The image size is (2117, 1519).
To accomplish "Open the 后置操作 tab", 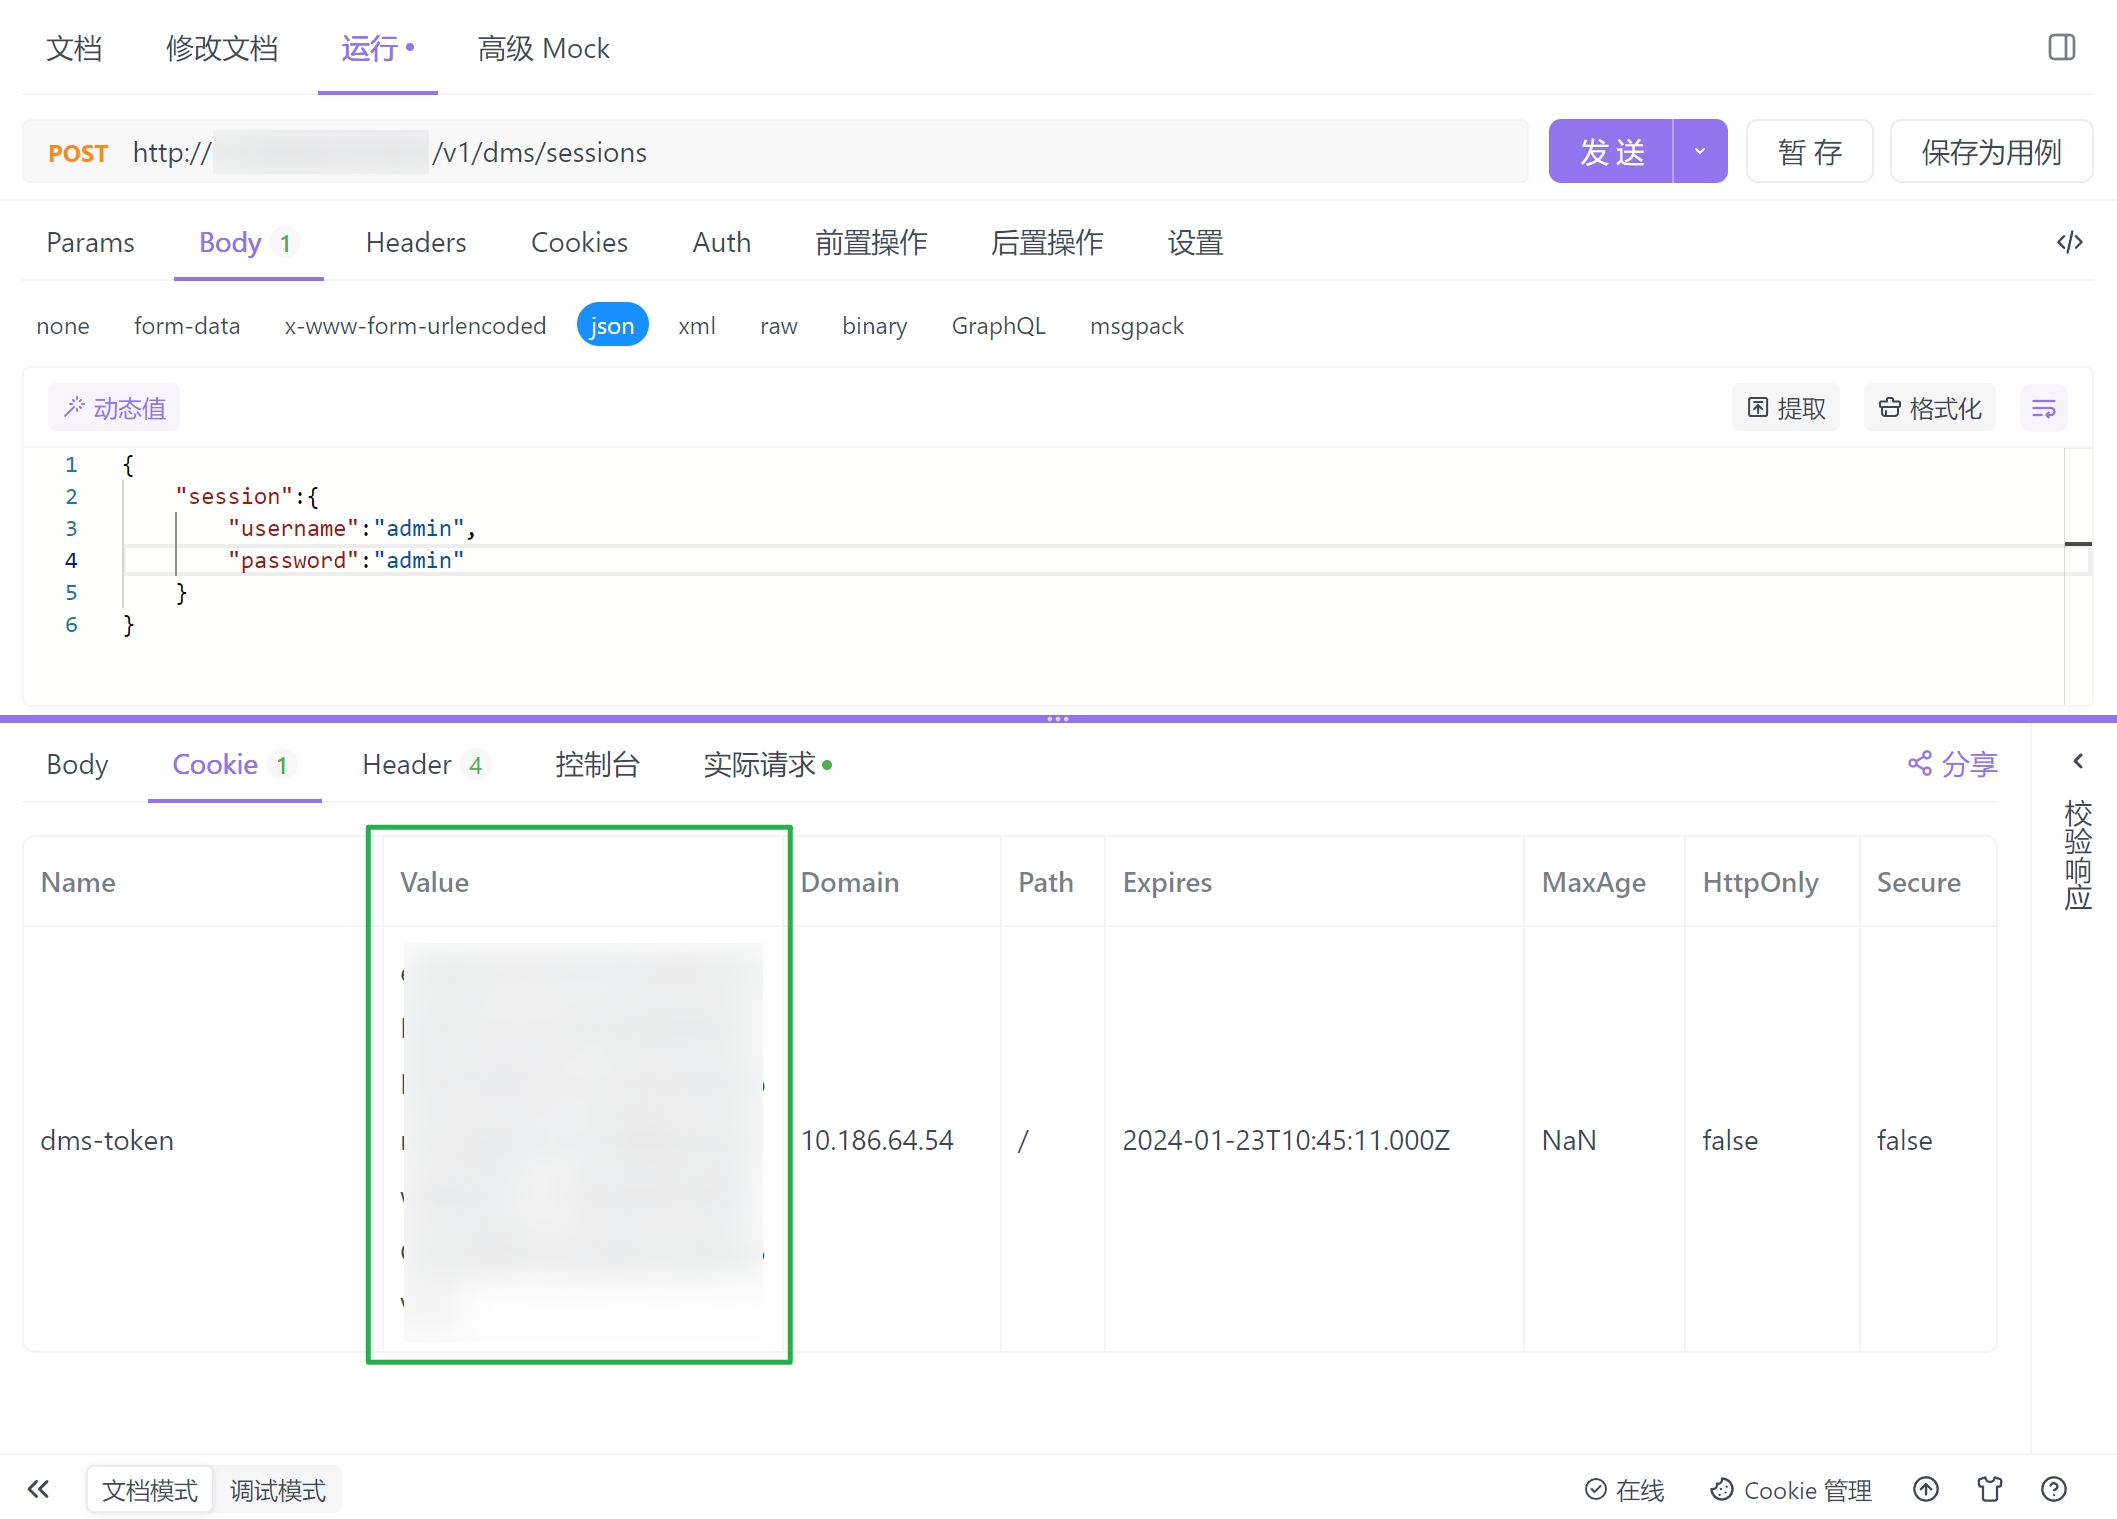I will [1047, 242].
